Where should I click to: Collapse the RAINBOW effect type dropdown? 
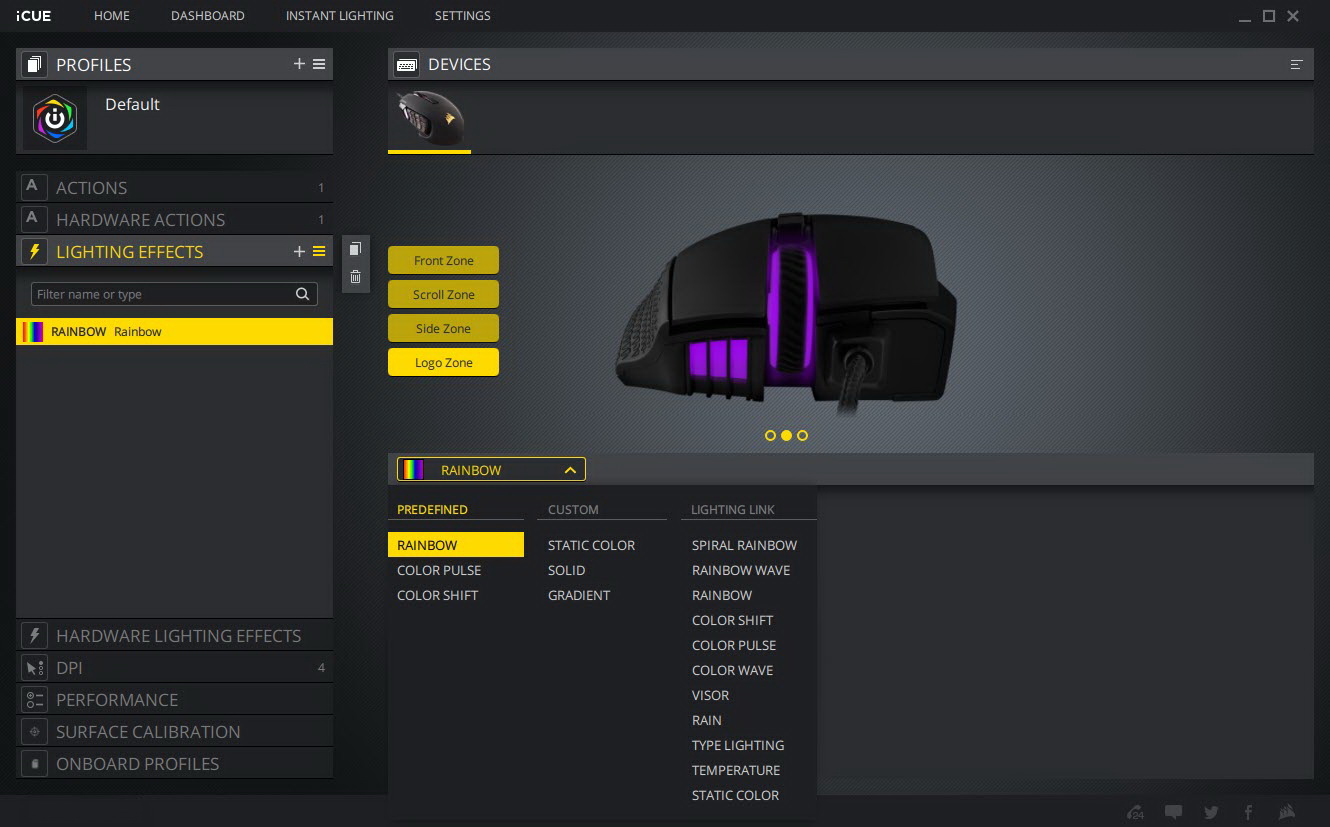click(491, 469)
